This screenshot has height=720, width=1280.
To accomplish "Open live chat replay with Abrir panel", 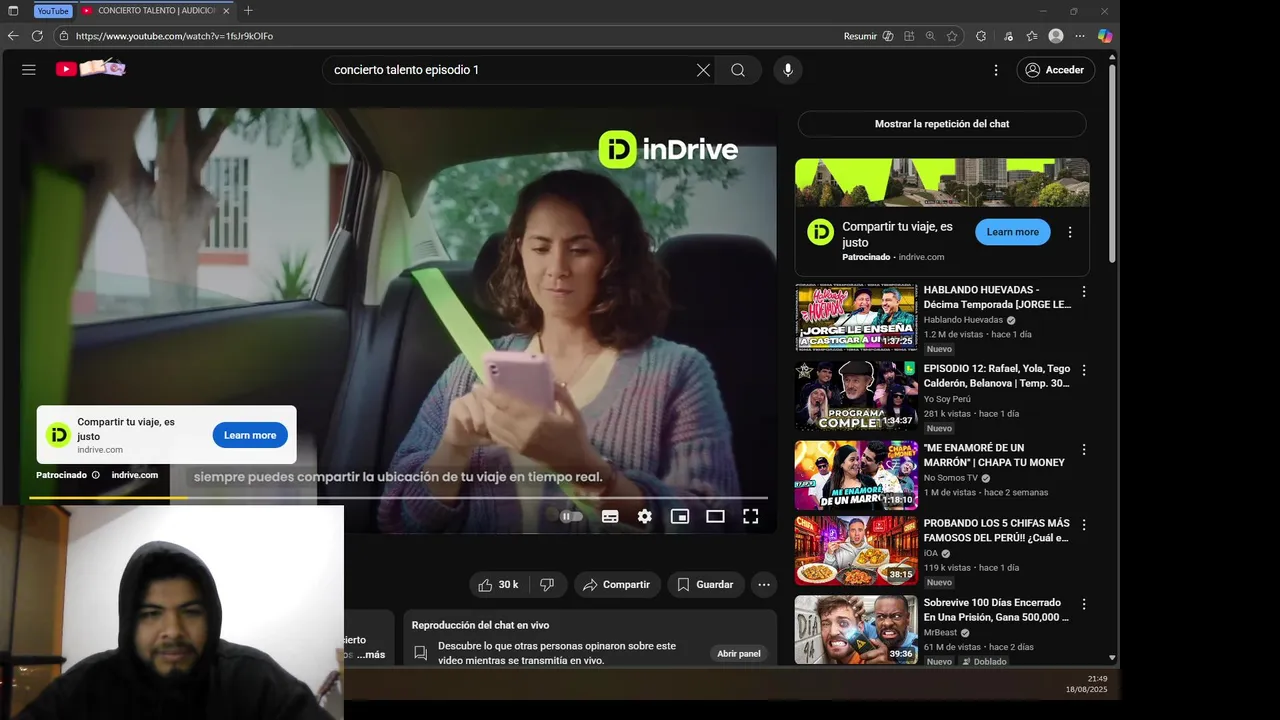I will (x=739, y=653).
